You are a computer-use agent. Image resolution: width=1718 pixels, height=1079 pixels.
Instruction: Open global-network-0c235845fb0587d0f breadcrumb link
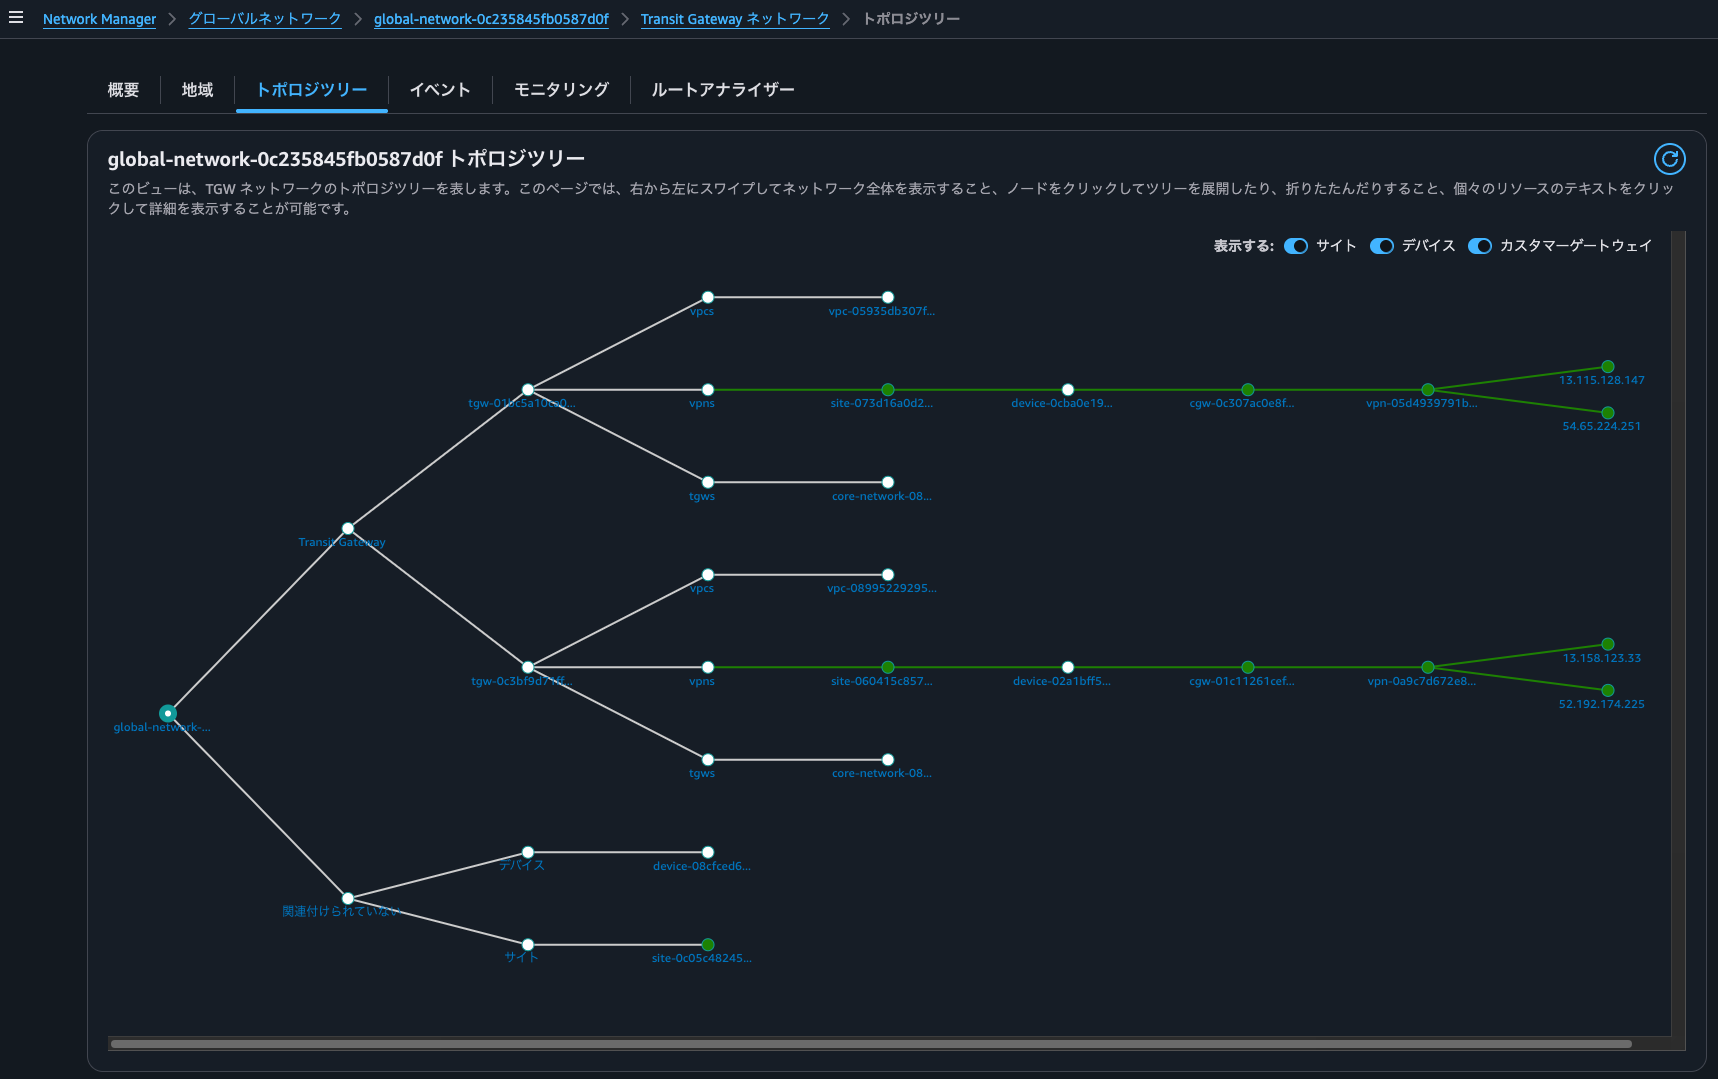pos(491,19)
